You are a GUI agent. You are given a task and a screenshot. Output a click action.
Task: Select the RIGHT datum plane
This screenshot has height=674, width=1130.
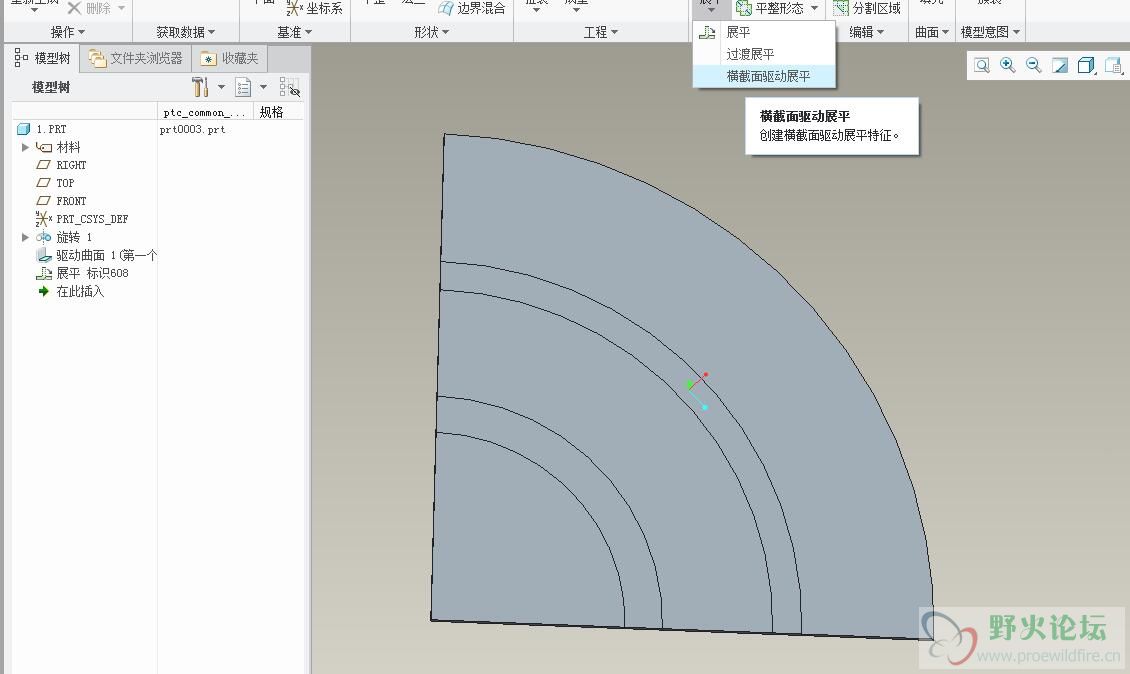click(61, 165)
